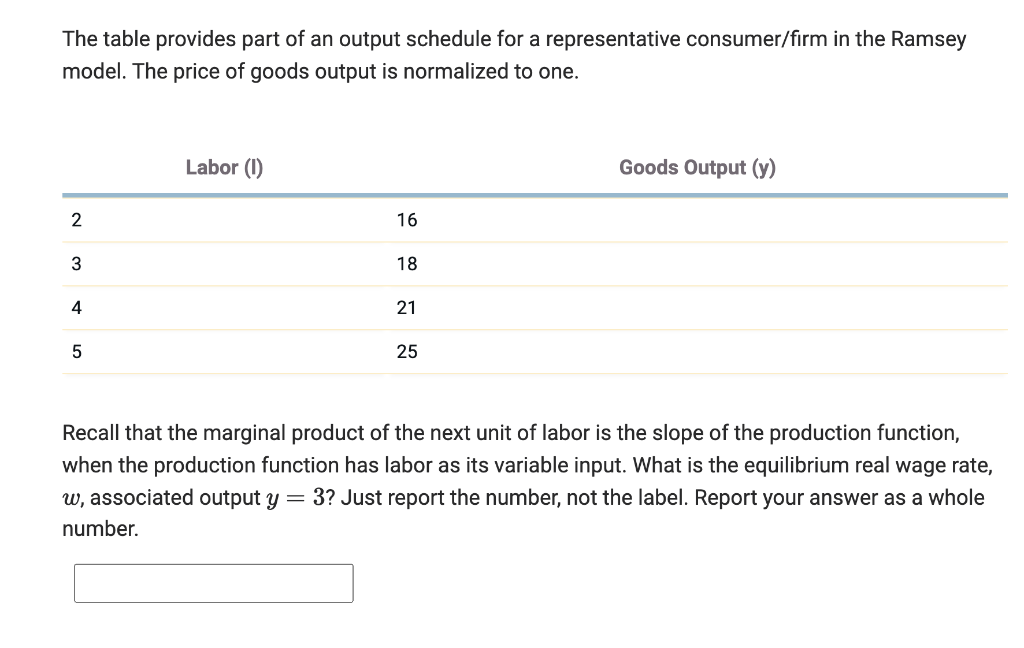Click the italic variable w in the prompt
This screenshot has width=1024, height=648.
[x=70, y=497]
